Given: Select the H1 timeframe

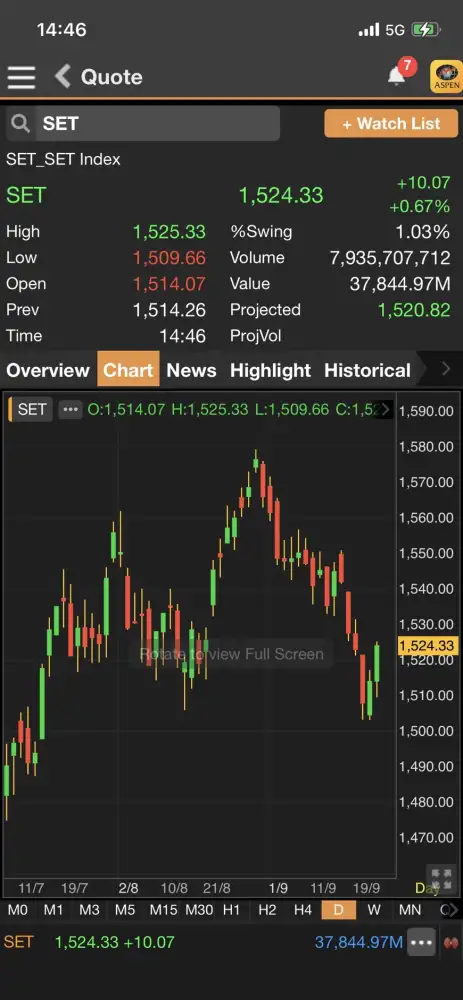Looking at the screenshot, I should click(232, 910).
